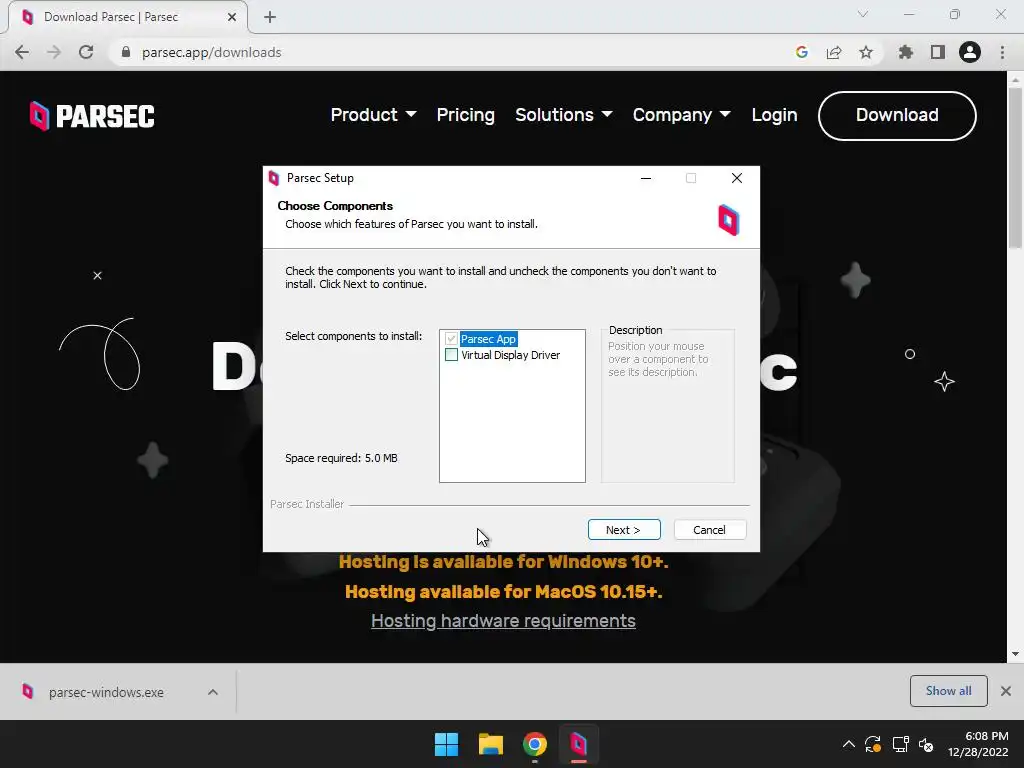Select the Parsec App list entry
Screen dimensions: 1024x768
[488, 339]
